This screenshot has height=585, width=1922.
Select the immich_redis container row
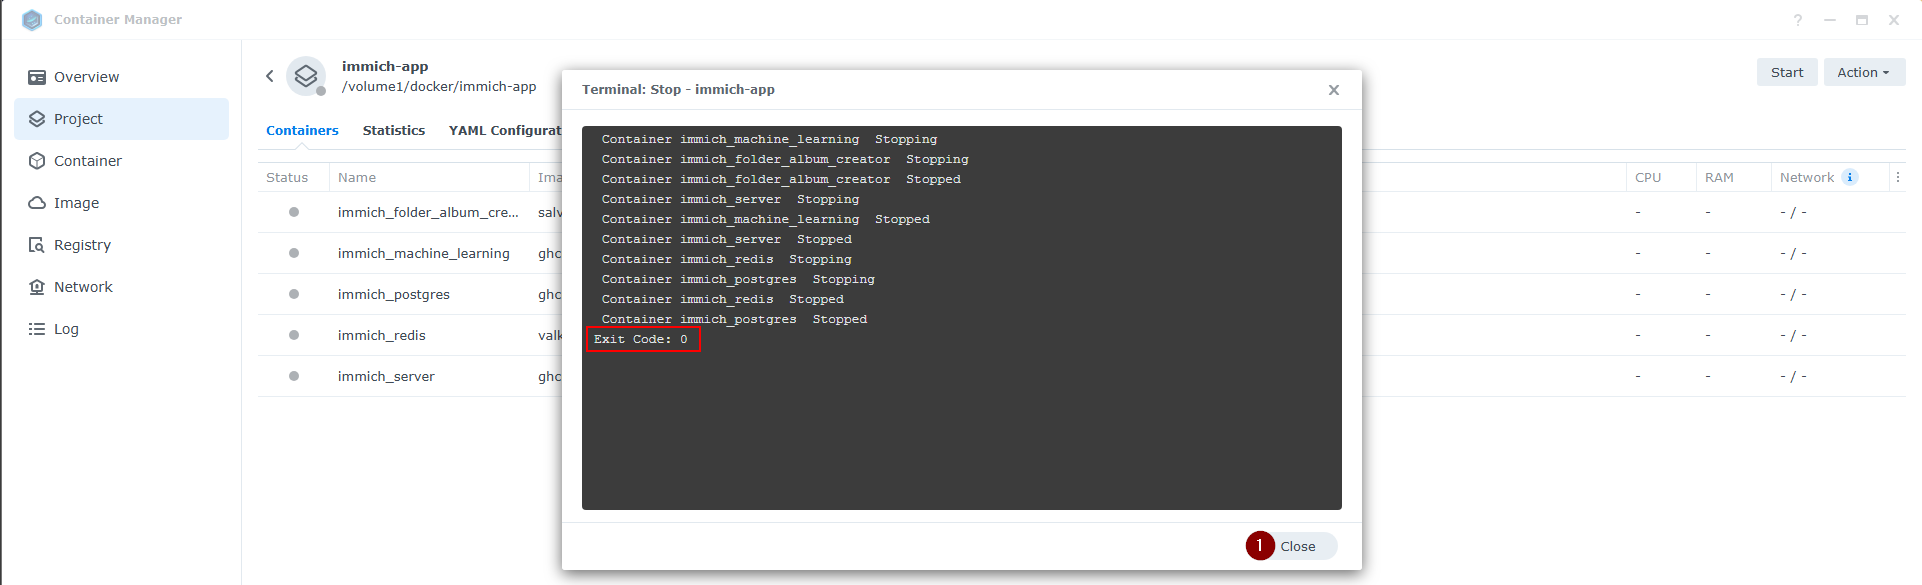tap(382, 336)
